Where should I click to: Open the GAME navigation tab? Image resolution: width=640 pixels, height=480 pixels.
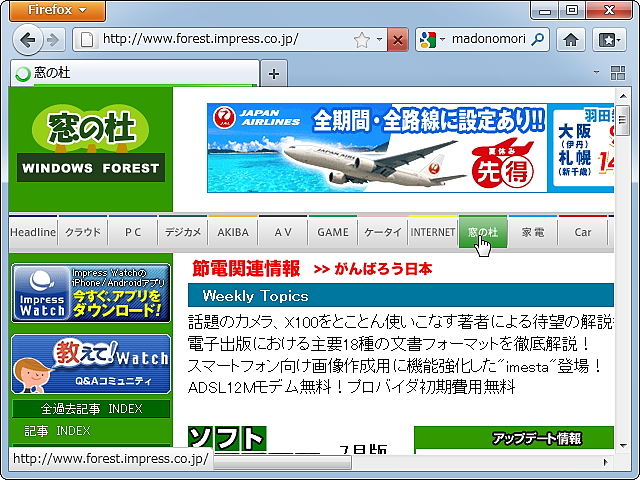[x=333, y=232]
